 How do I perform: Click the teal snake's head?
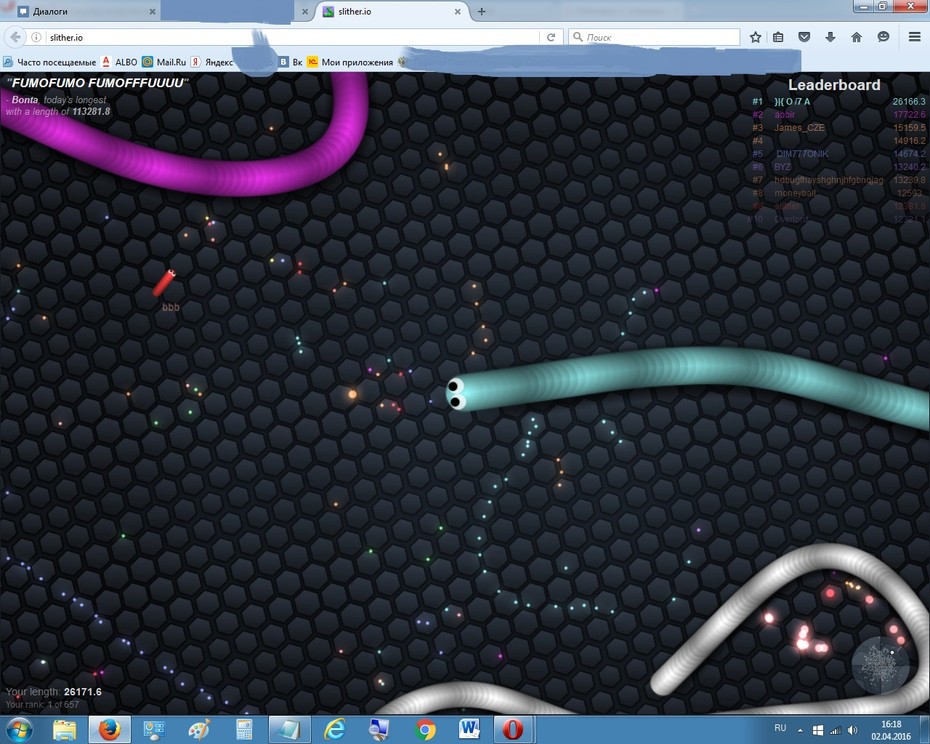pos(458,395)
